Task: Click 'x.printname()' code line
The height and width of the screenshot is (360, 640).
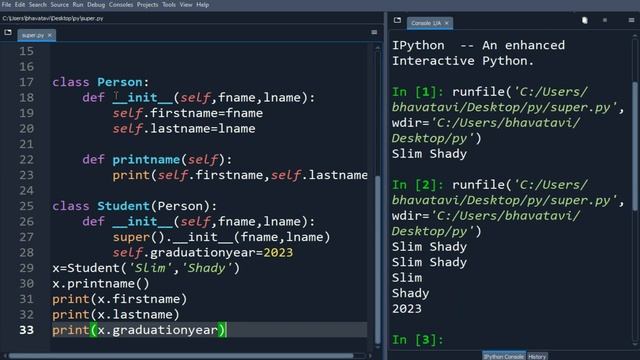Action: point(101,283)
